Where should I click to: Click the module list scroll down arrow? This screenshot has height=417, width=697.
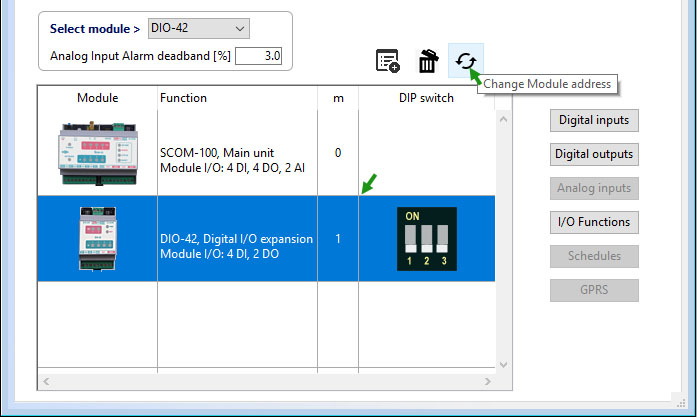[503, 365]
